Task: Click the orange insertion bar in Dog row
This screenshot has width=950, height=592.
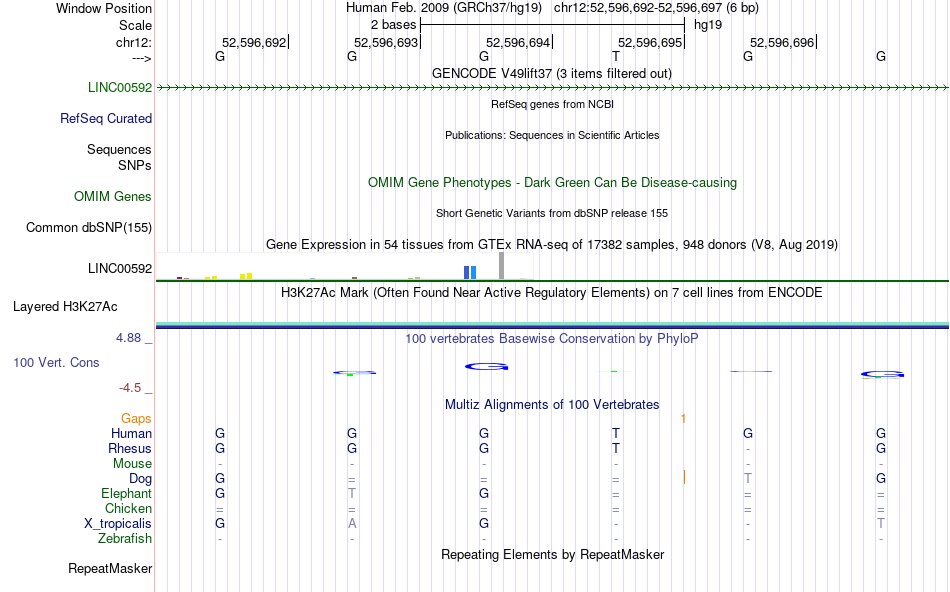Action: (x=684, y=477)
